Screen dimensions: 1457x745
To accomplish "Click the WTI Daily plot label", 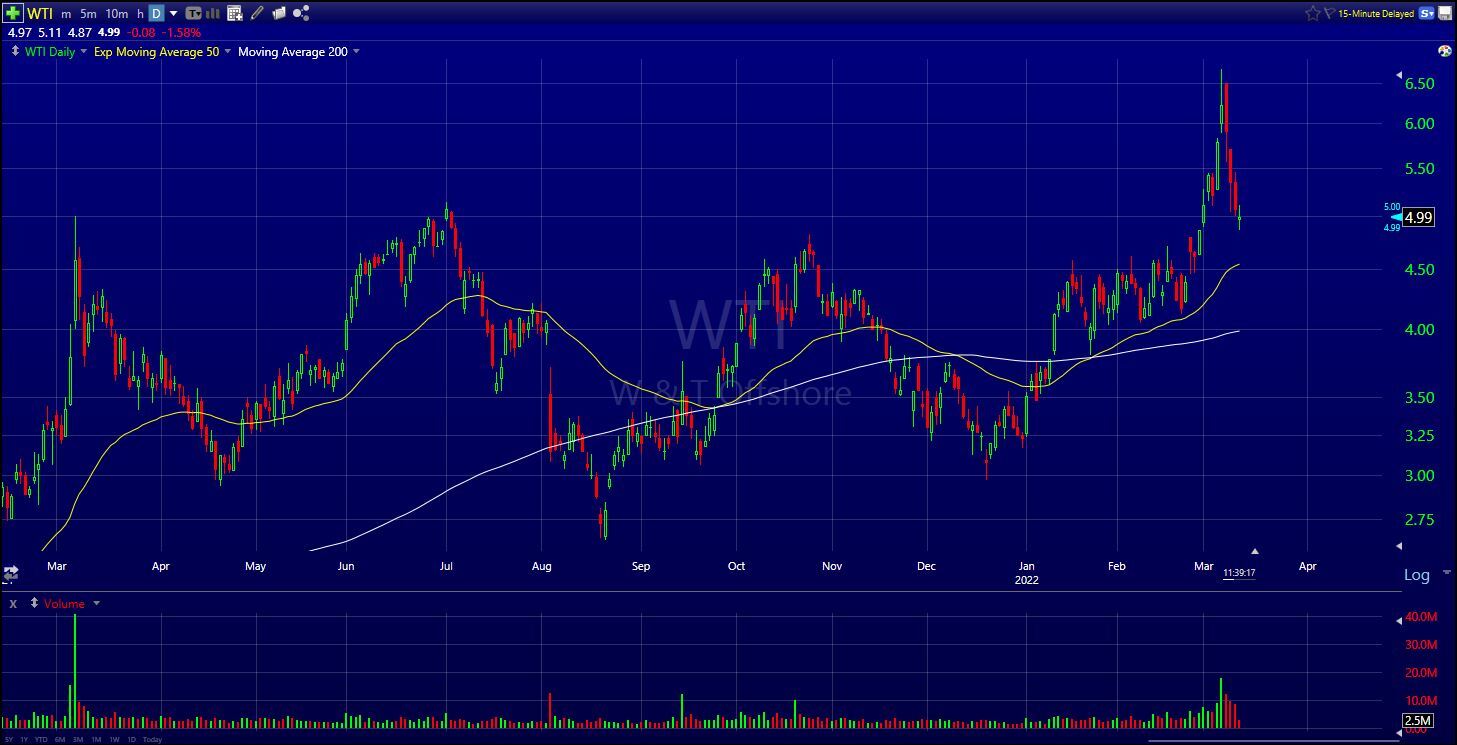I will (50, 51).
